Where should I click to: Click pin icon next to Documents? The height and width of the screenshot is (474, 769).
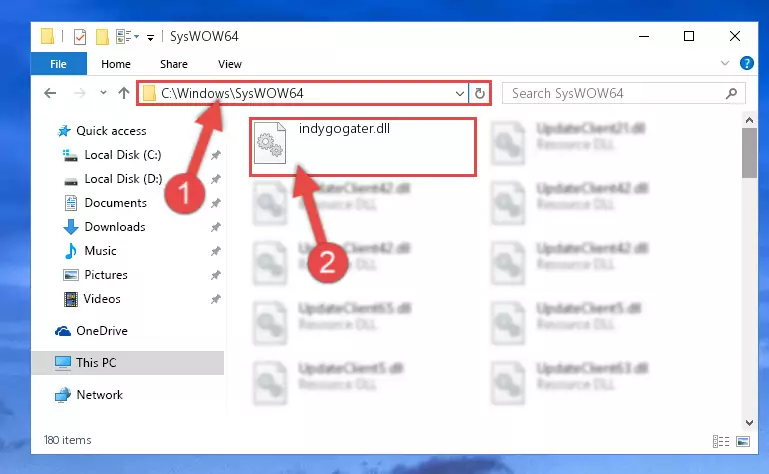click(x=215, y=203)
